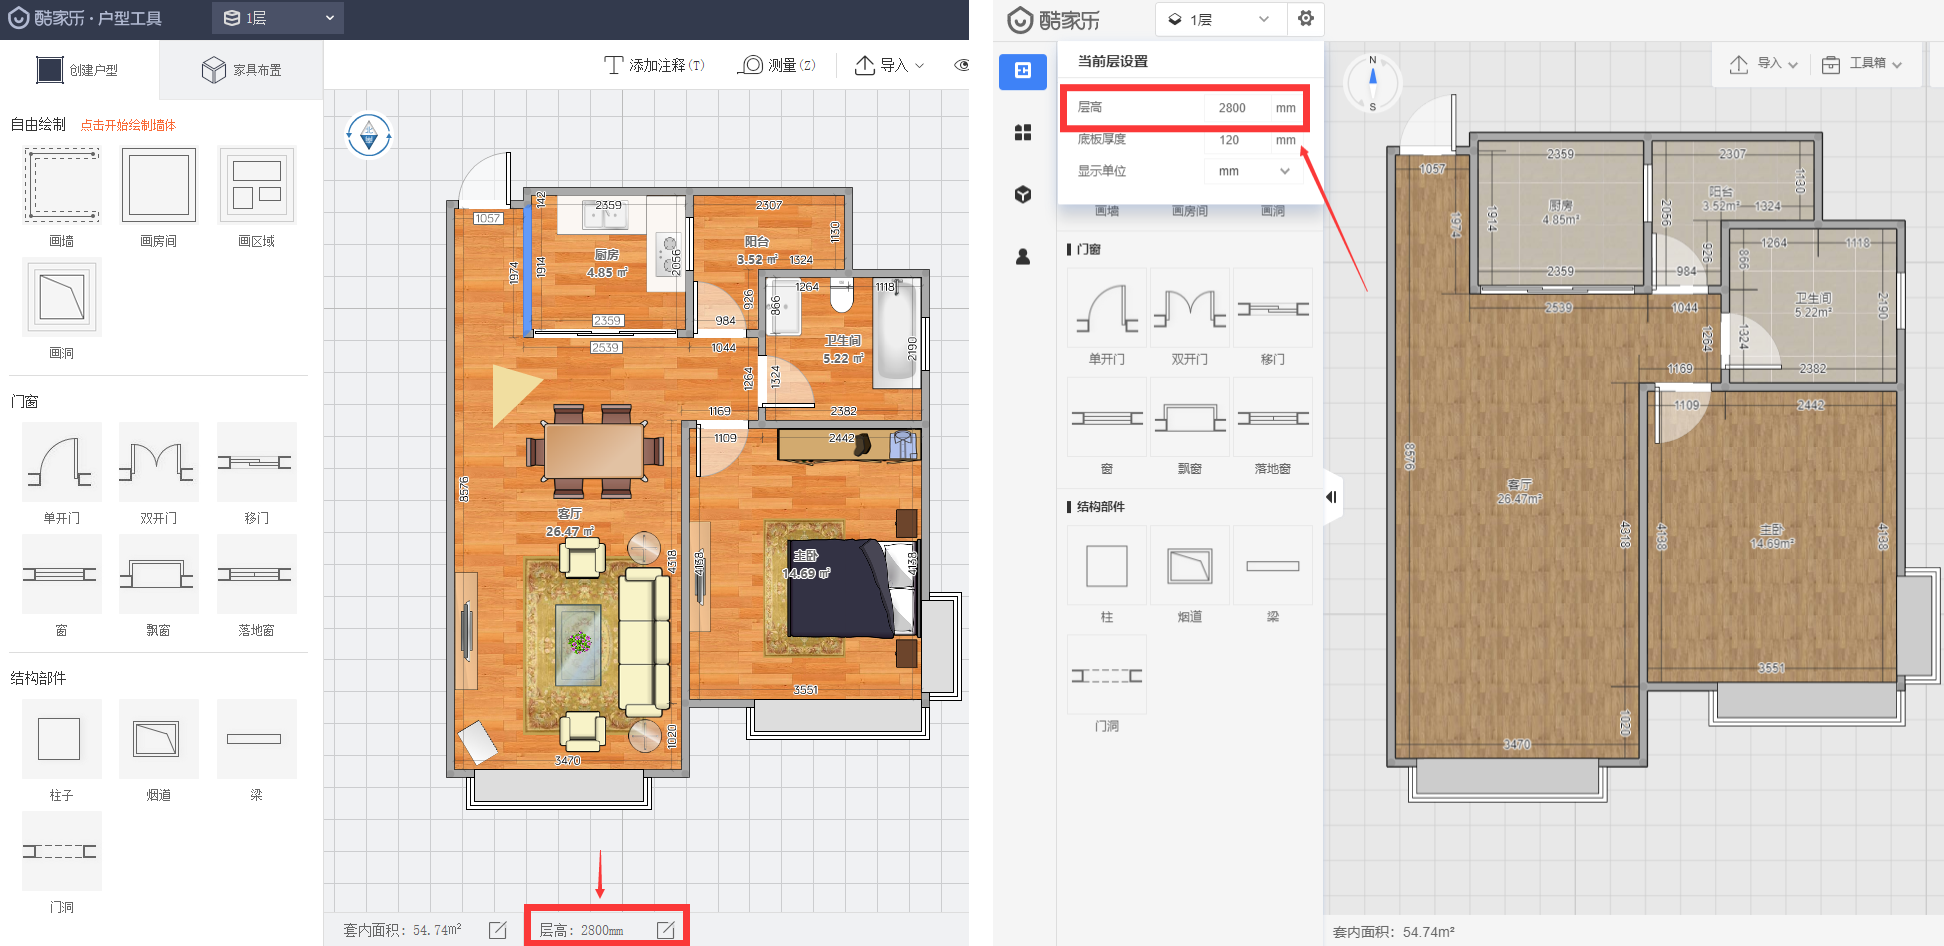This screenshot has width=1944, height=946.
Task: Select 画区域 area drawing tool in left window
Action: [x=257, y=185]
